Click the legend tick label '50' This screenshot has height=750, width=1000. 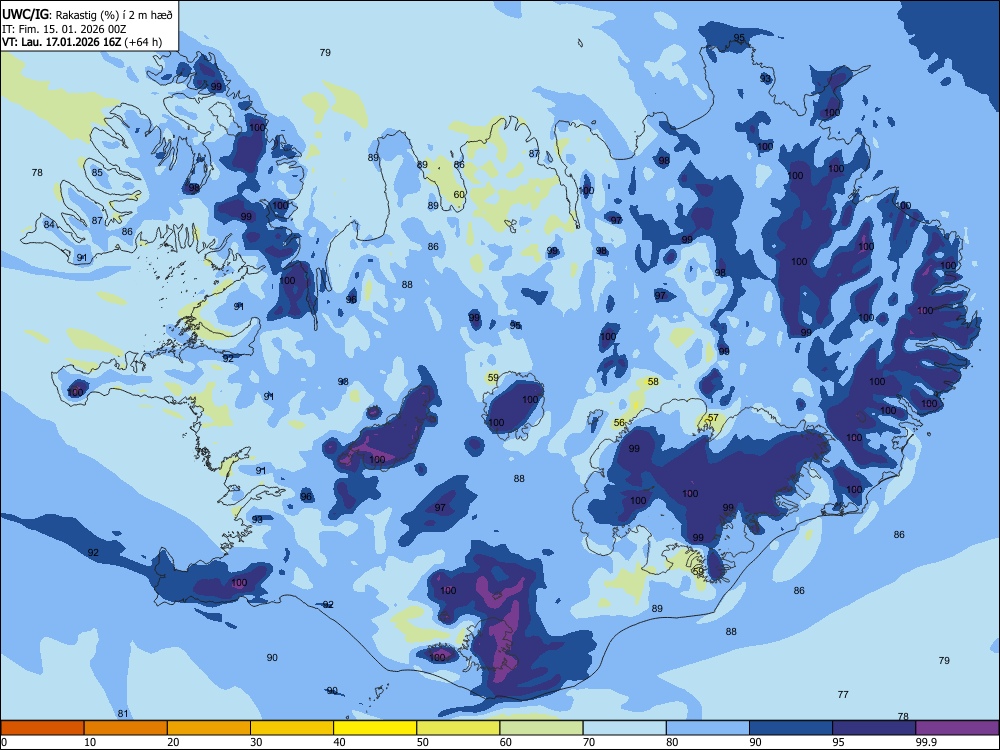pos(423,742)
